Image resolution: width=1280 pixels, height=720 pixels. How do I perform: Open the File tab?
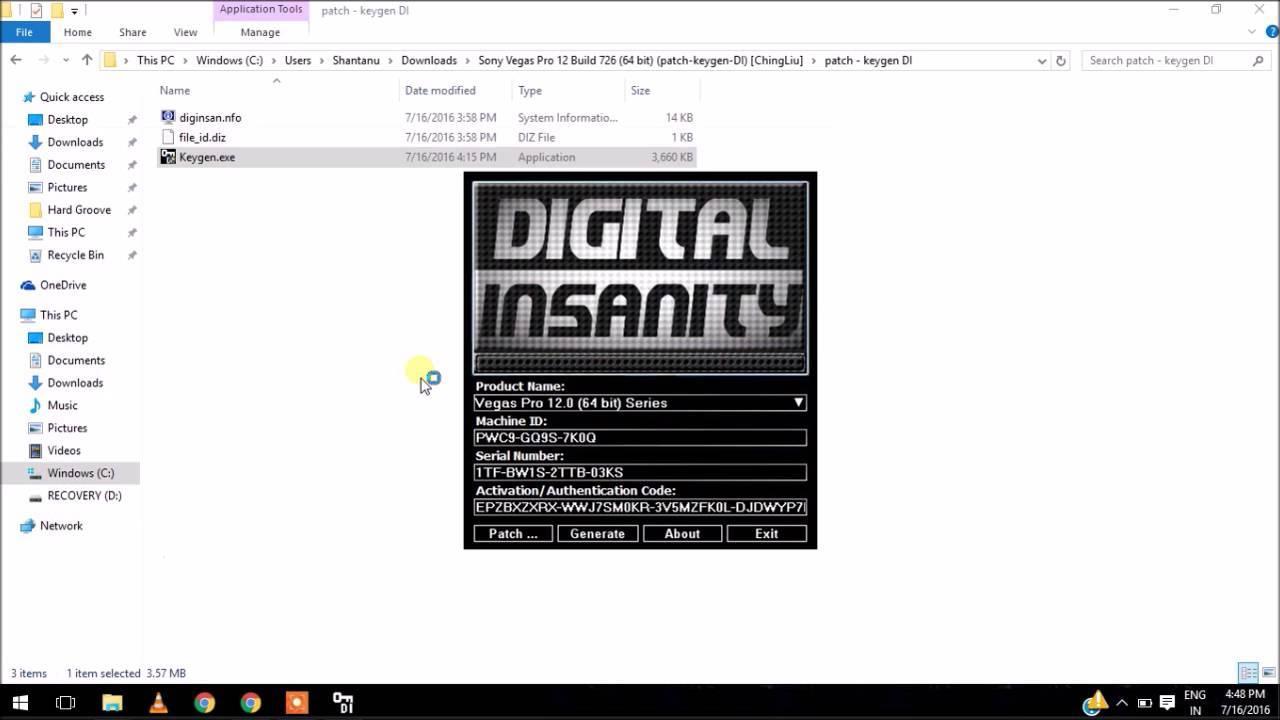pos(24,32)
